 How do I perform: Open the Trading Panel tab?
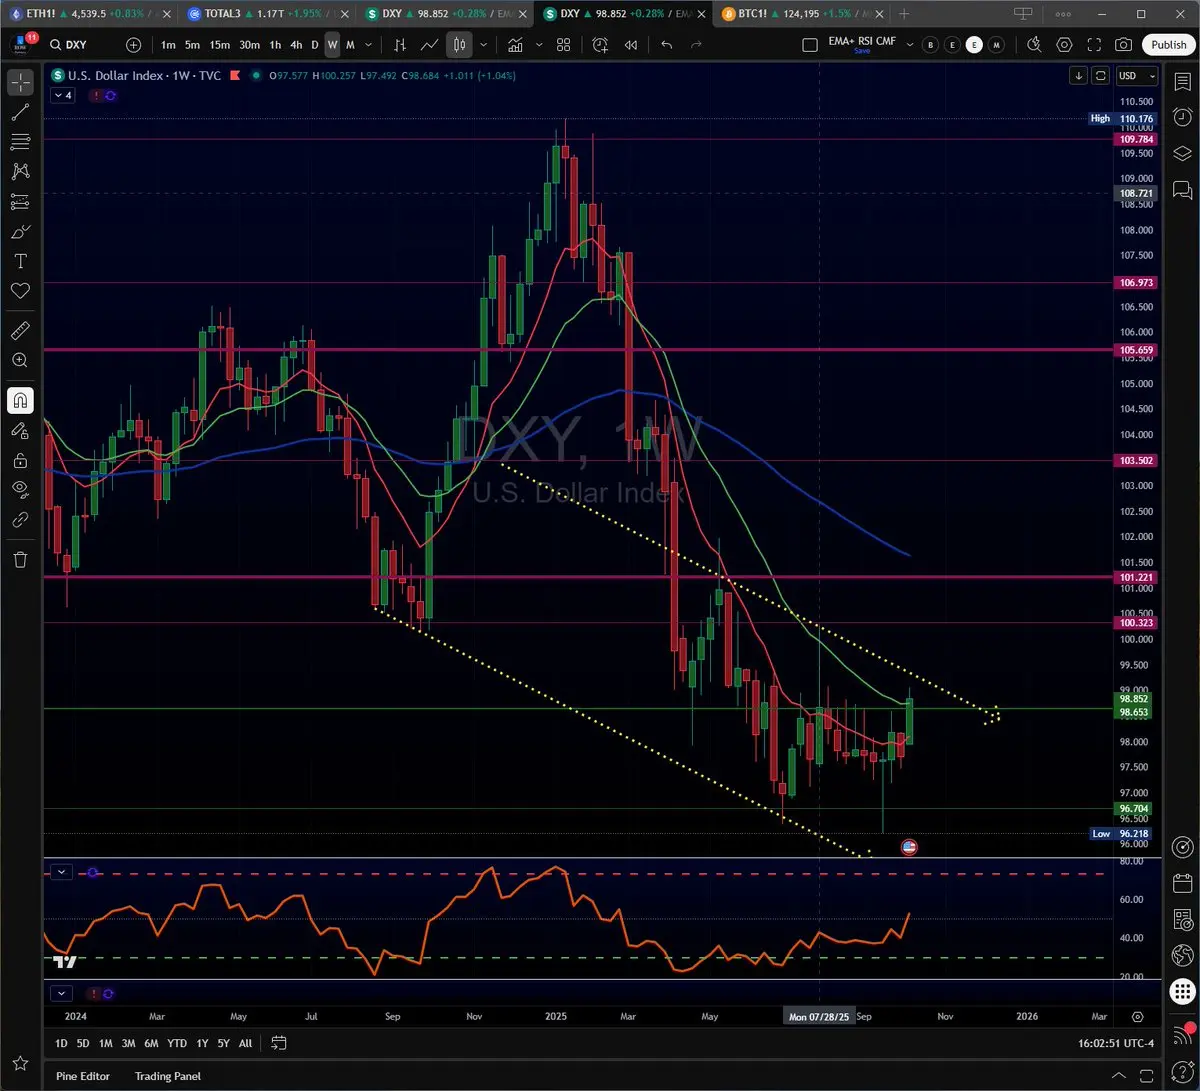pyautogui.click(x=168, y=1076)
